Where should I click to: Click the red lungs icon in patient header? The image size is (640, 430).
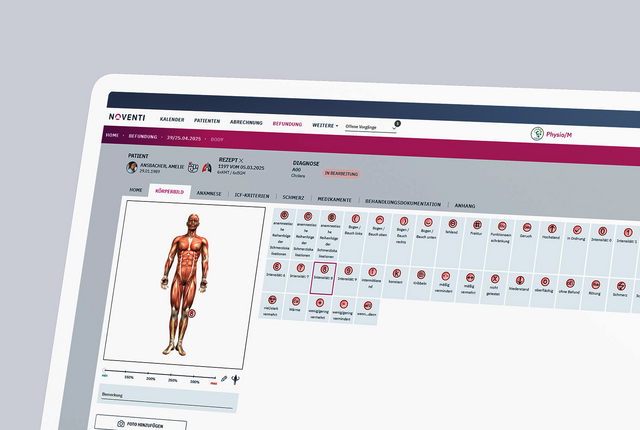point(207,167)
